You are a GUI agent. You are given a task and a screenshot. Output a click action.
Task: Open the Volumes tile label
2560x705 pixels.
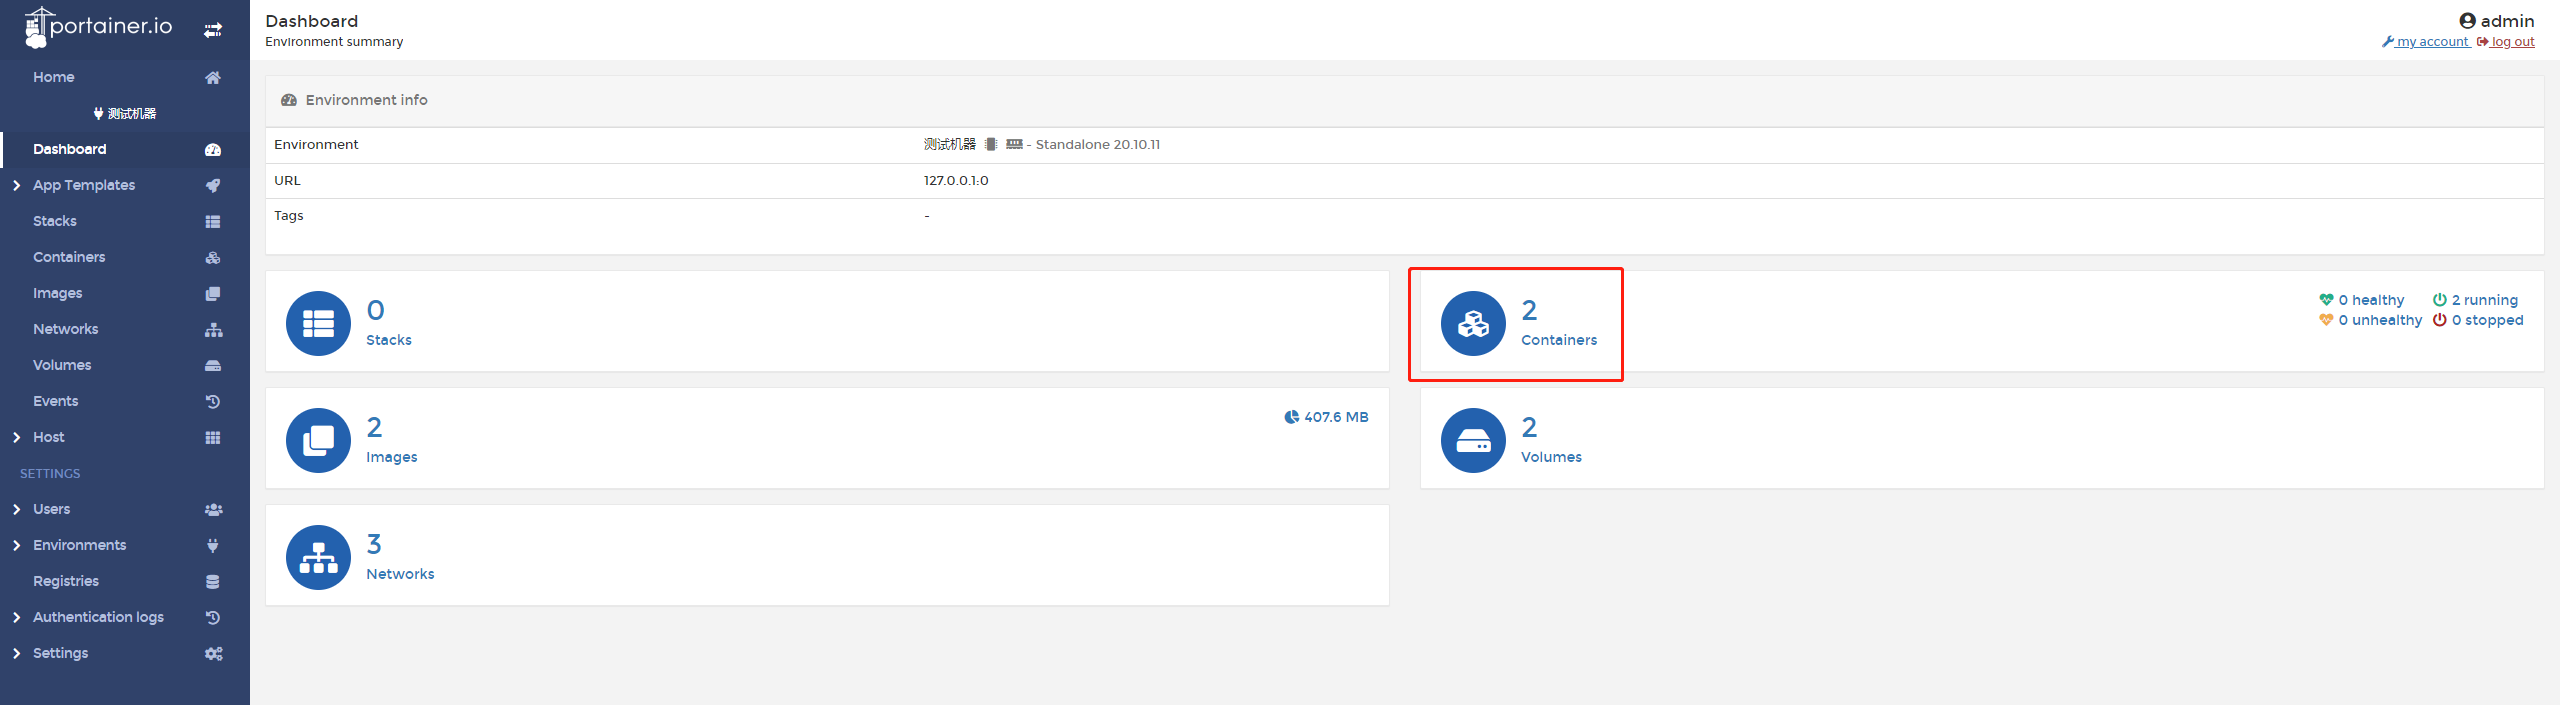[x=1551, y=457]
